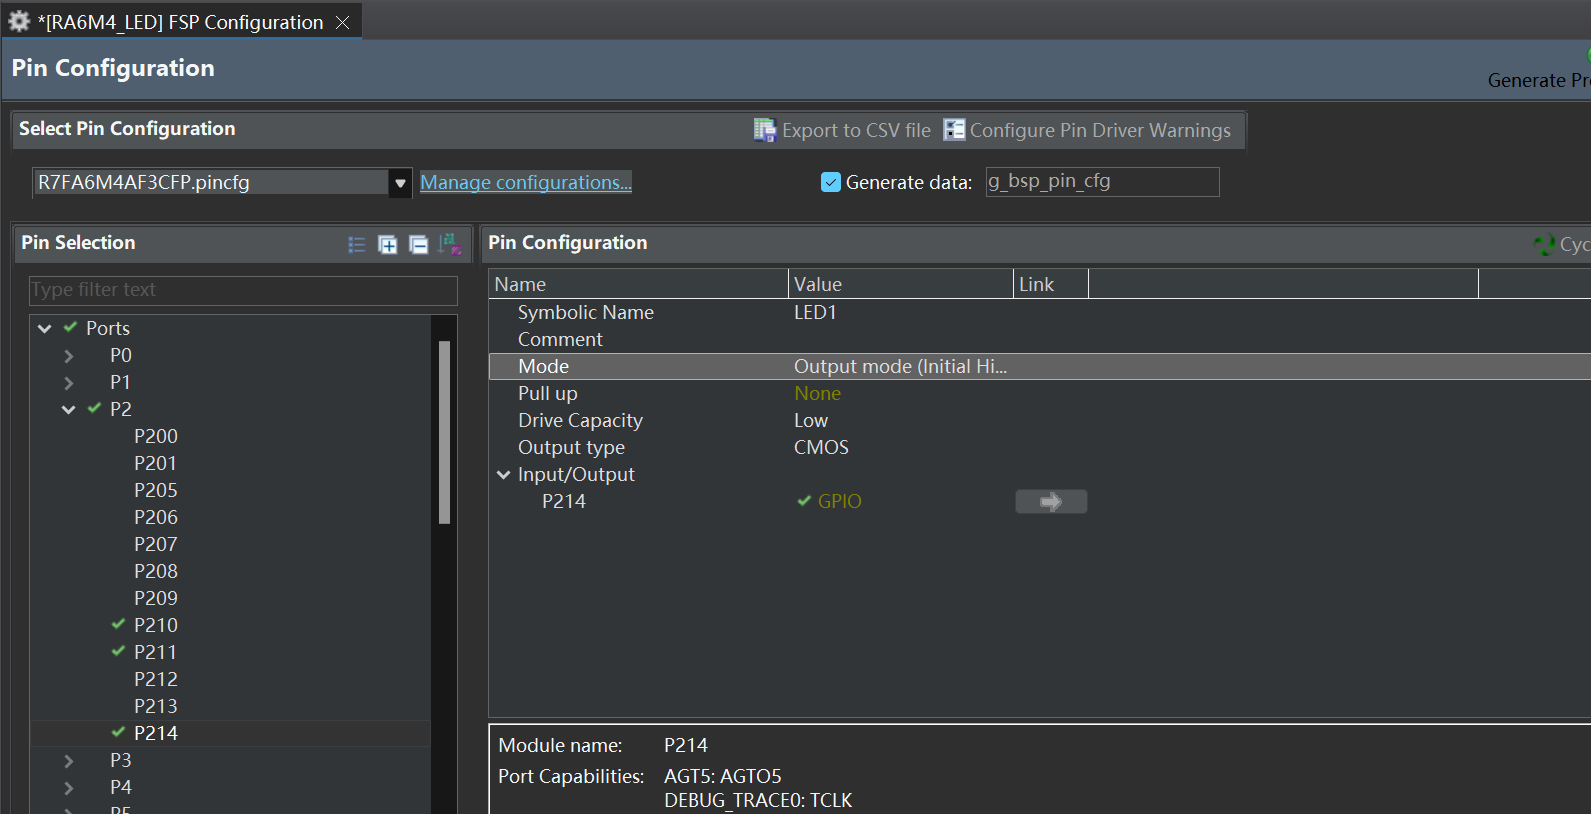1591x814 pixels.
Task: Click the Pin Selection tree scrollbar
Action: click(x=445, y=432)
